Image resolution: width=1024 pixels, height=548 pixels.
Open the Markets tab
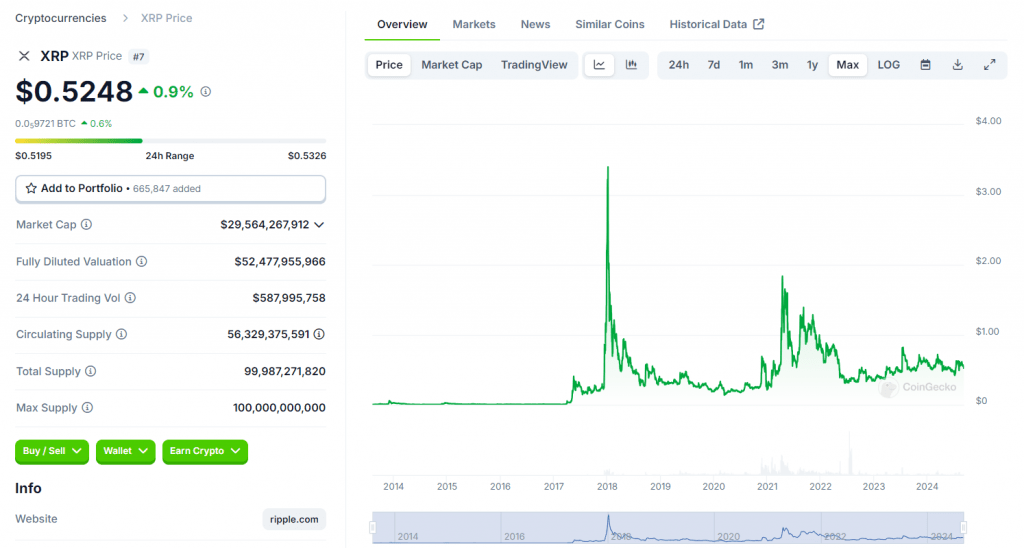pos(473,24)
